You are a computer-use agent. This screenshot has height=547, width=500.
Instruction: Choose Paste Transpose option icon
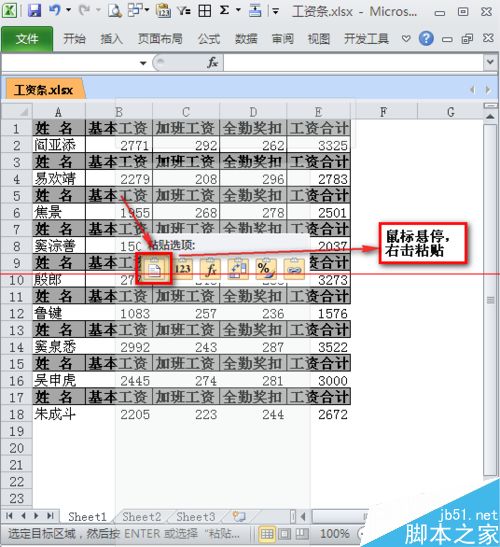pos(238,269)
